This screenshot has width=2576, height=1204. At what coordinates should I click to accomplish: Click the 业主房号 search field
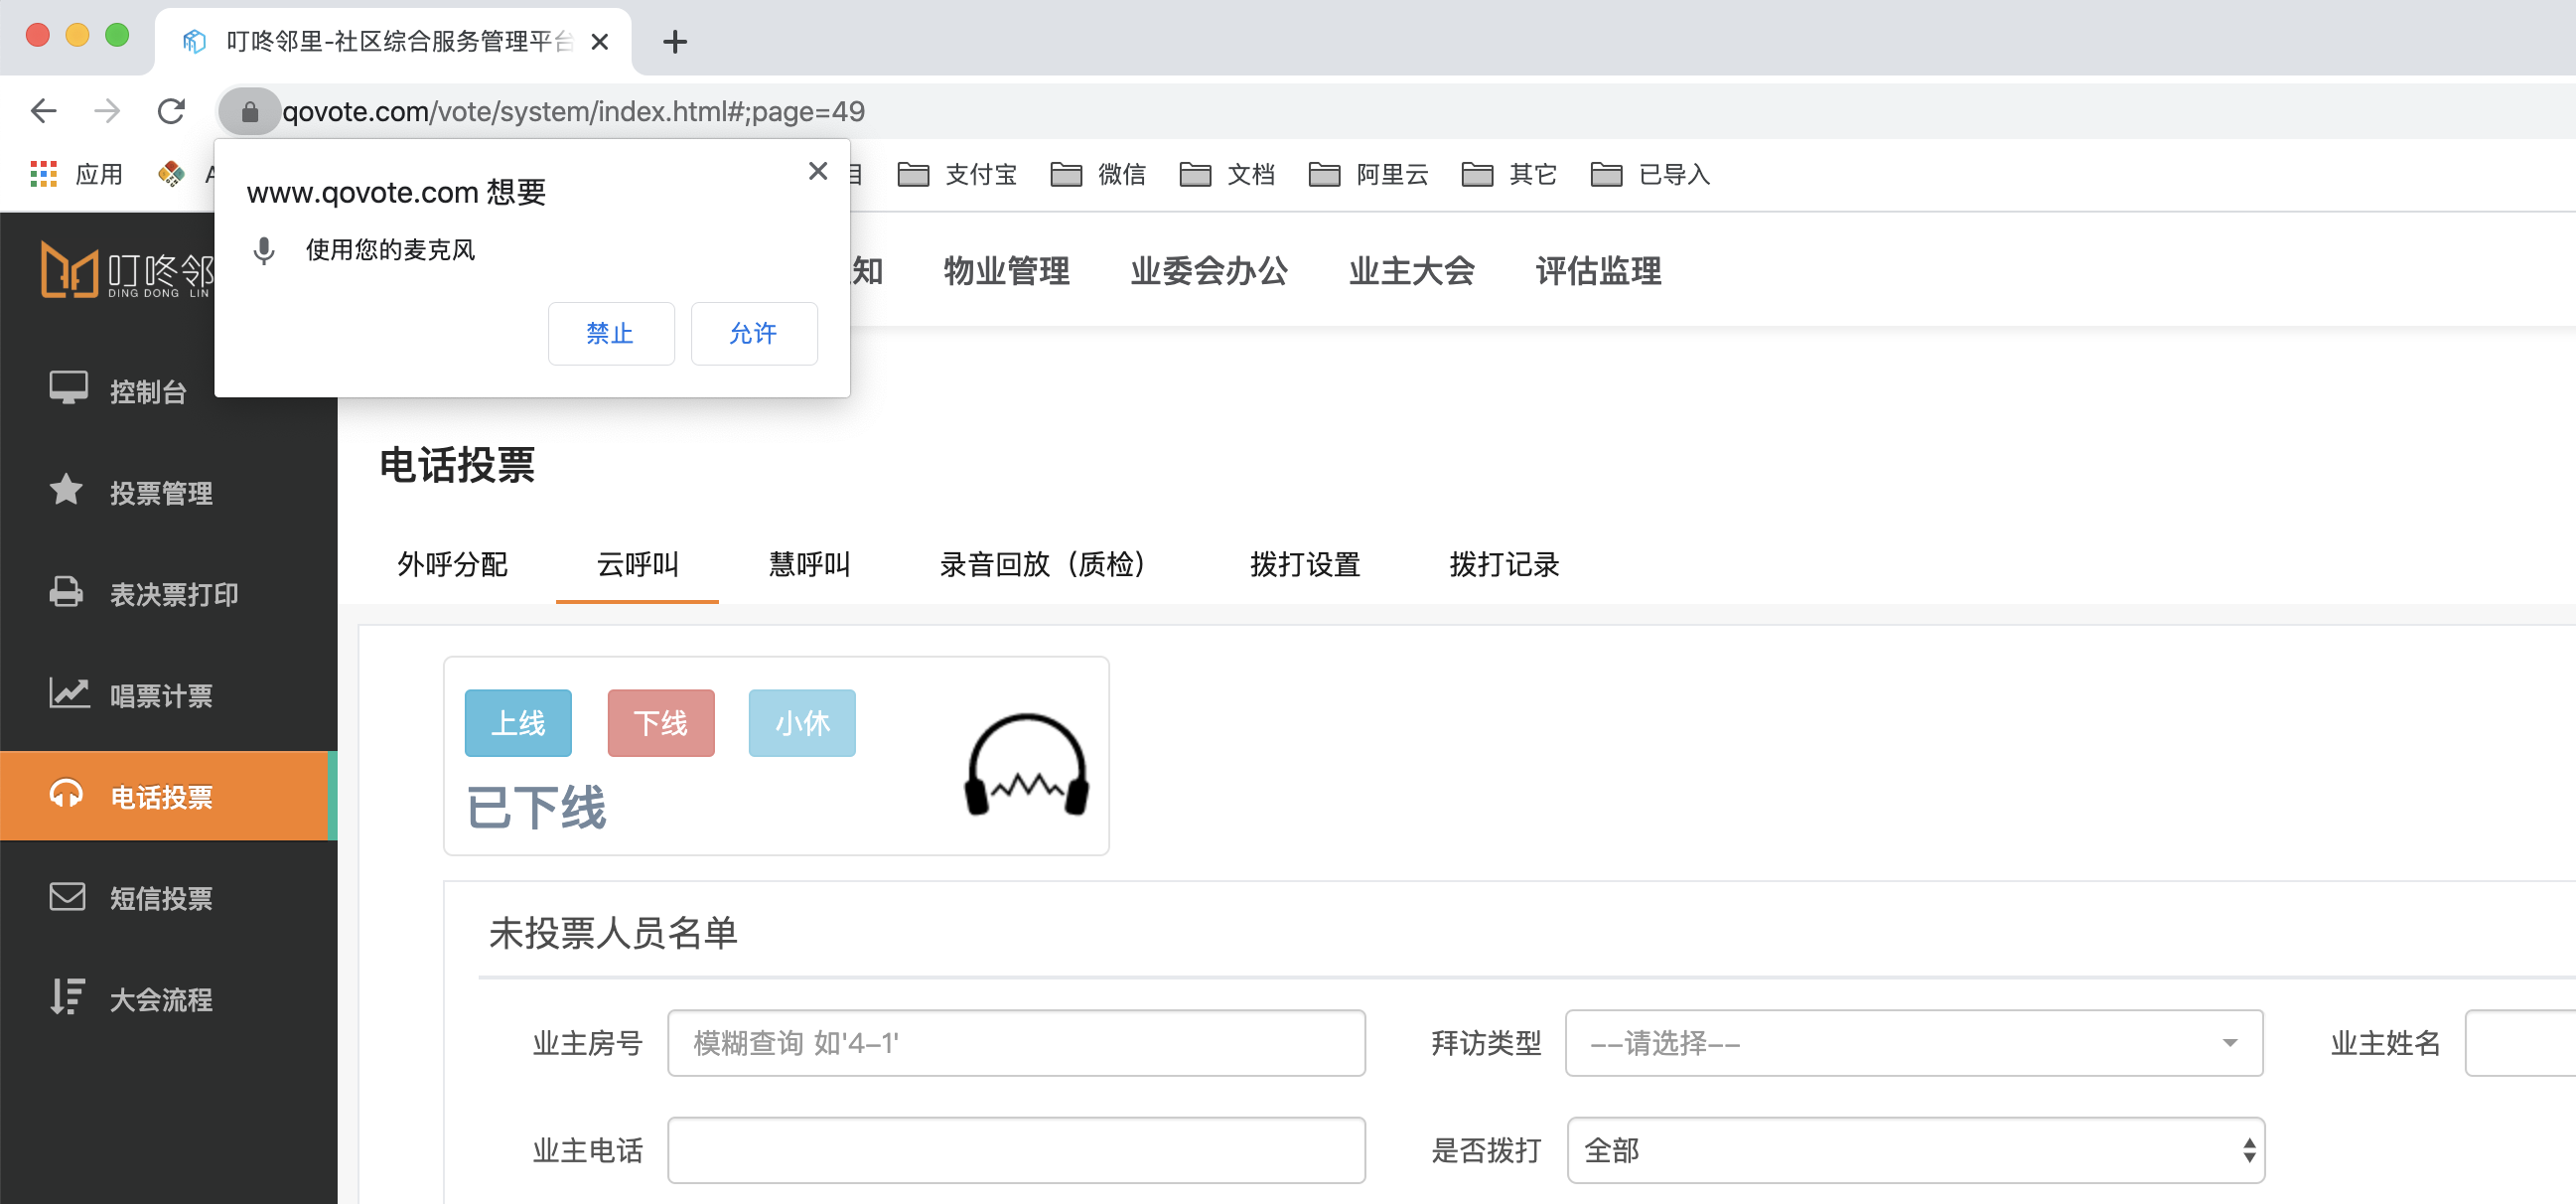click(1015, 1043)
